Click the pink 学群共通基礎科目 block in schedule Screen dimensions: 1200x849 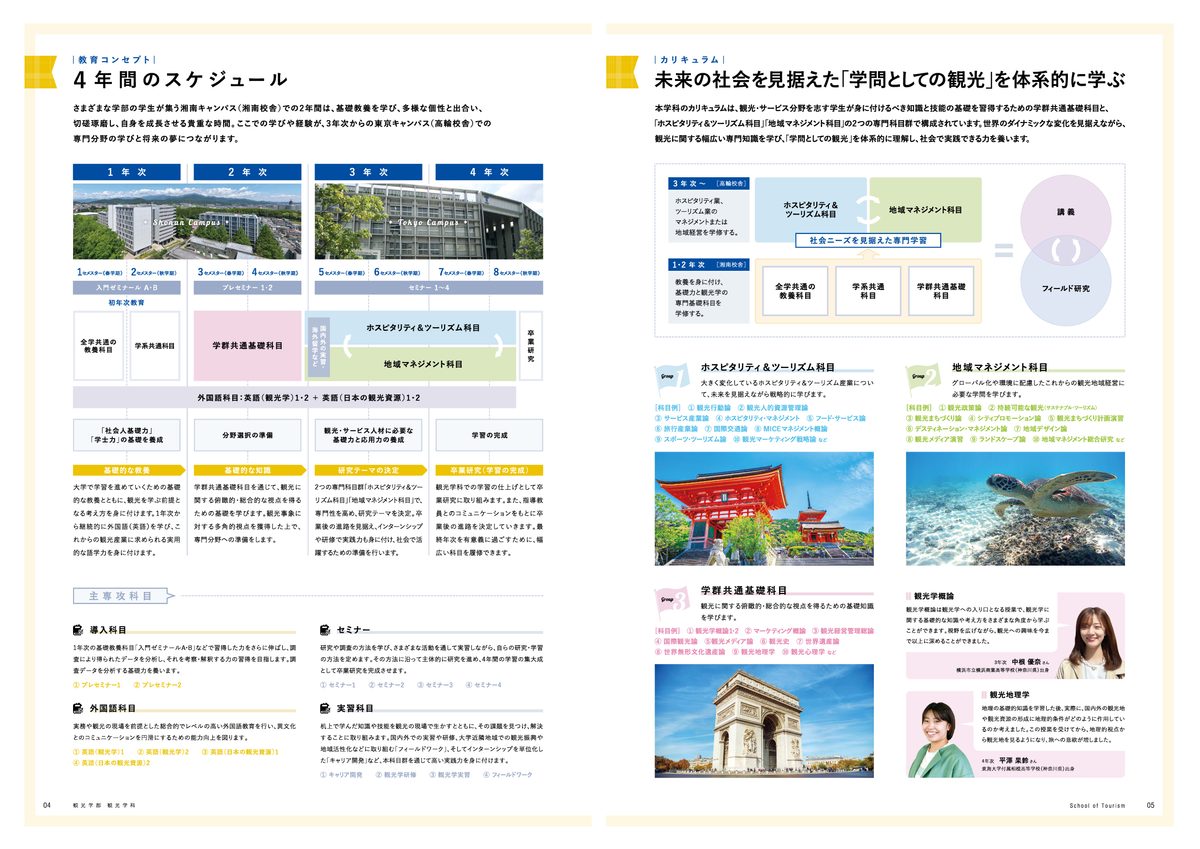tap(247, 345)
